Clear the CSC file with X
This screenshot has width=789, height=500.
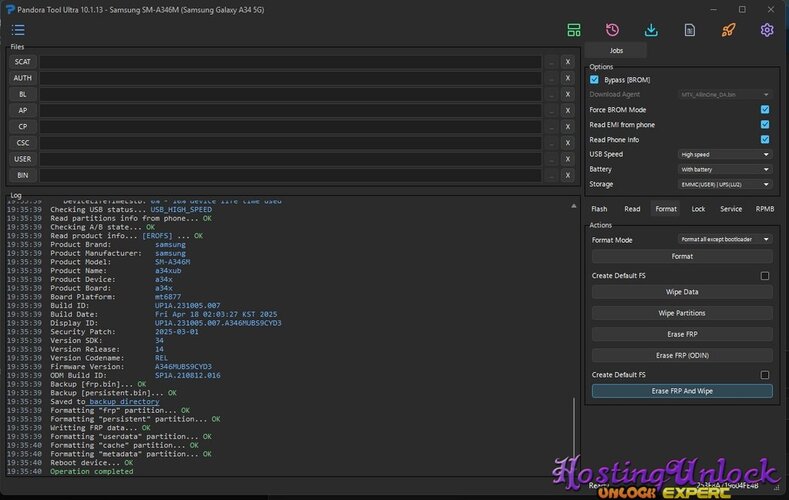click(x=568, y=143)
